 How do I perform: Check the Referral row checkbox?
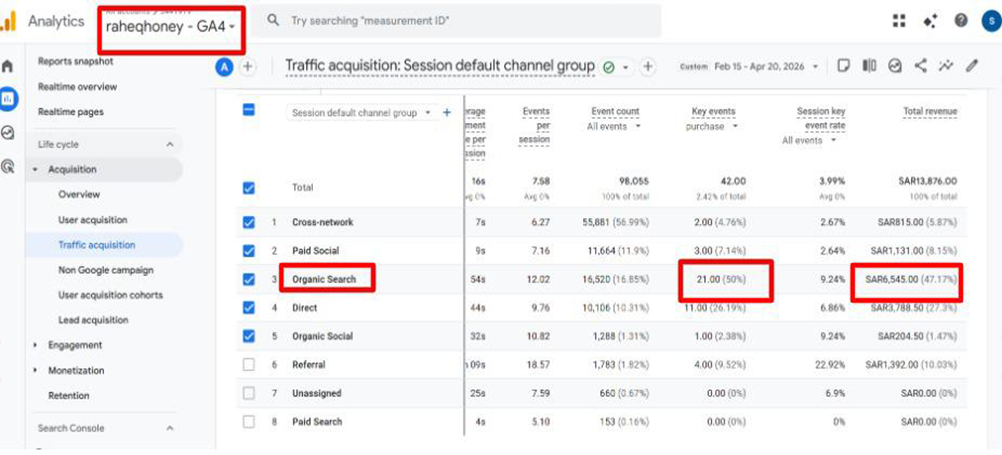point(249,365)
